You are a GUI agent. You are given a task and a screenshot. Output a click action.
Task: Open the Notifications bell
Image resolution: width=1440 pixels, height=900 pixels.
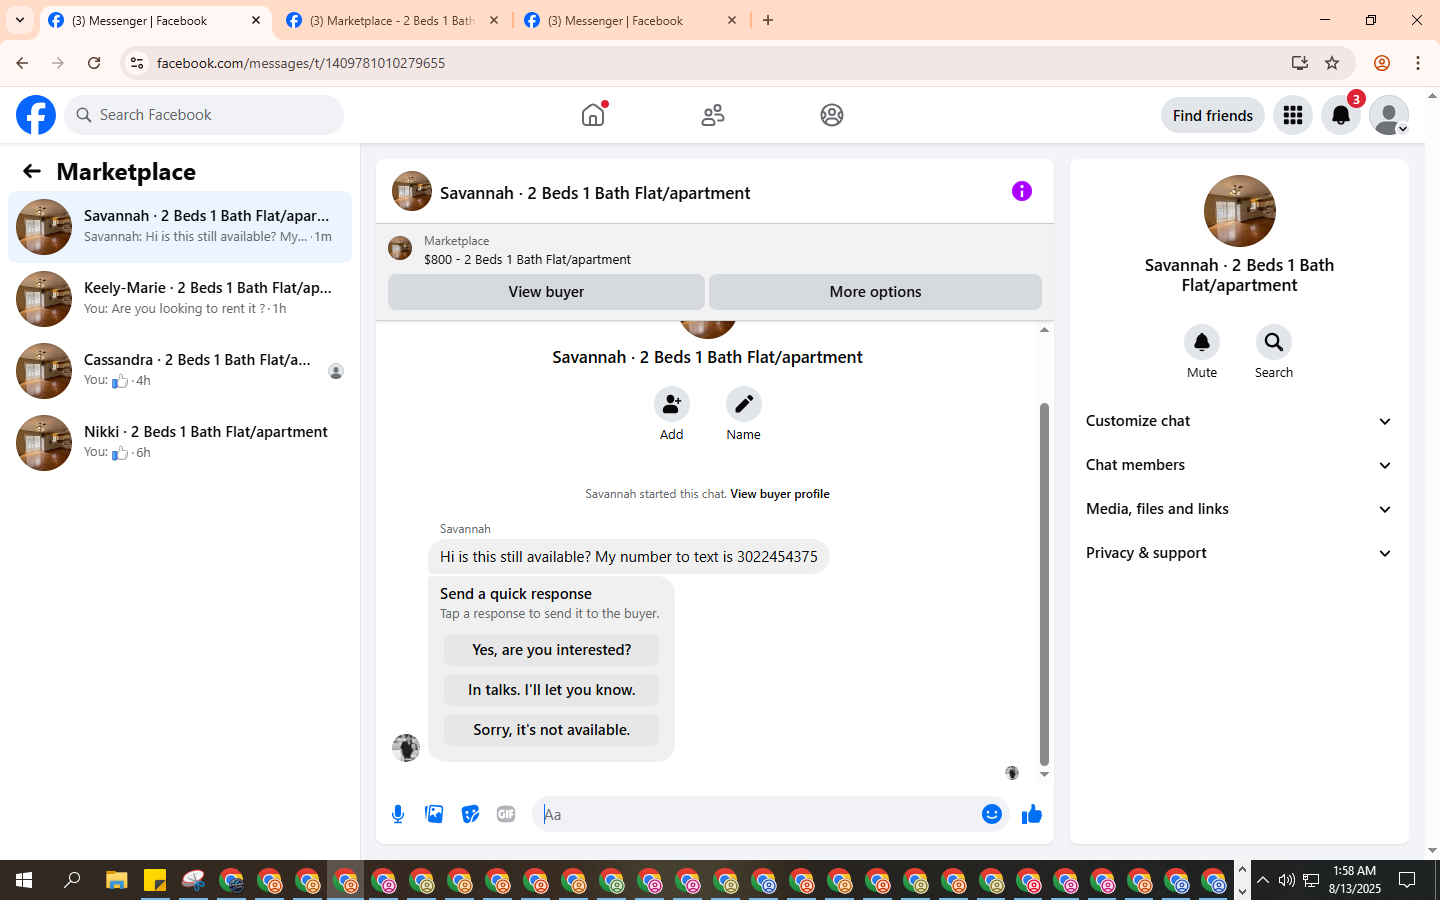pos(1341,115)
